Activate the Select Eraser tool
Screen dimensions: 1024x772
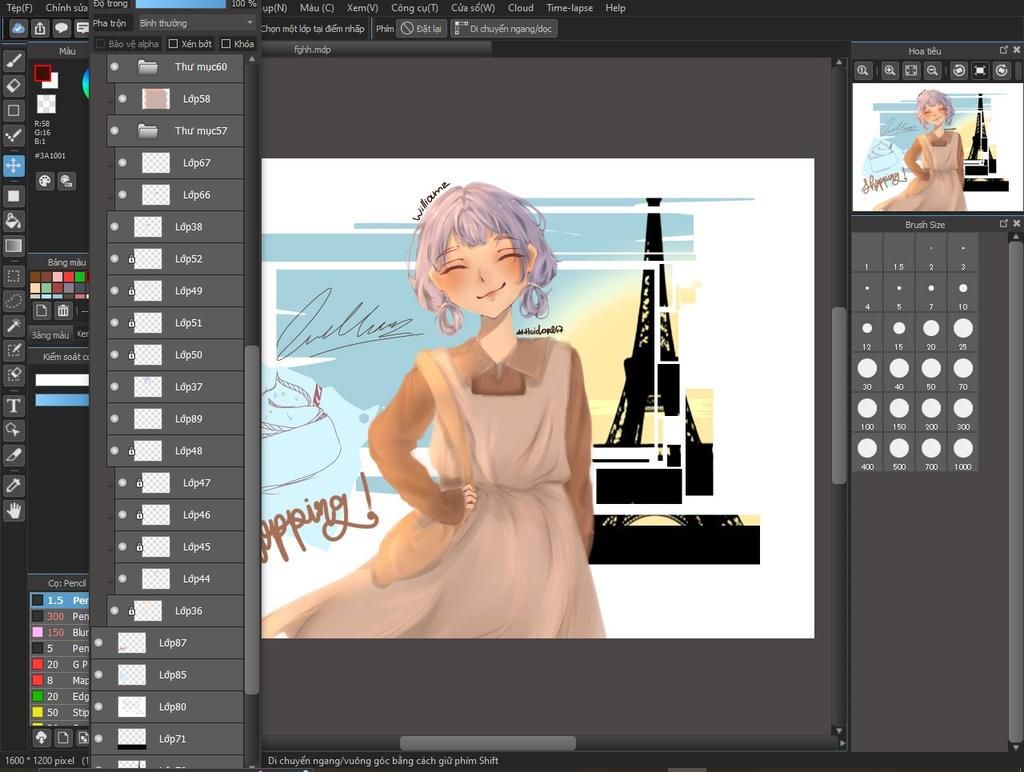click(14, 375)
